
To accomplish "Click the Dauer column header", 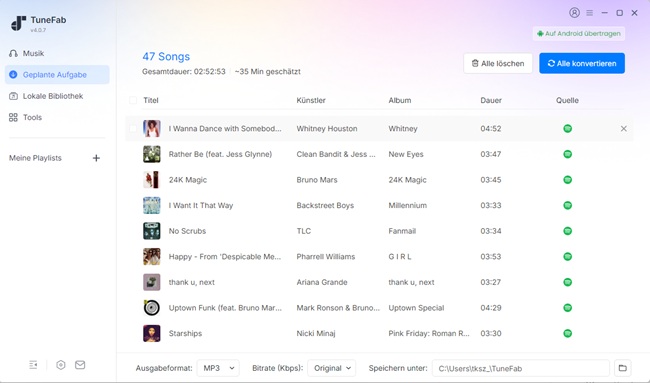I will tap(491, 100).
